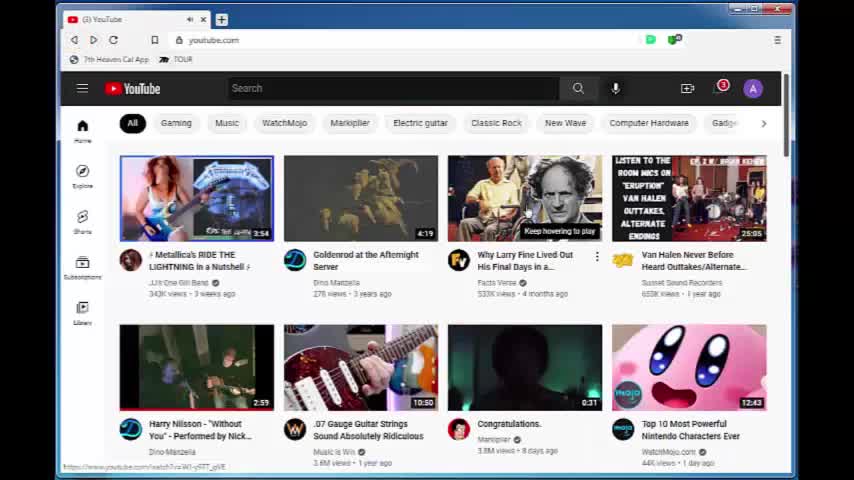Click the green shield extension icon
The width and height of the screenshot is (854, 480).
pos(674,39)
